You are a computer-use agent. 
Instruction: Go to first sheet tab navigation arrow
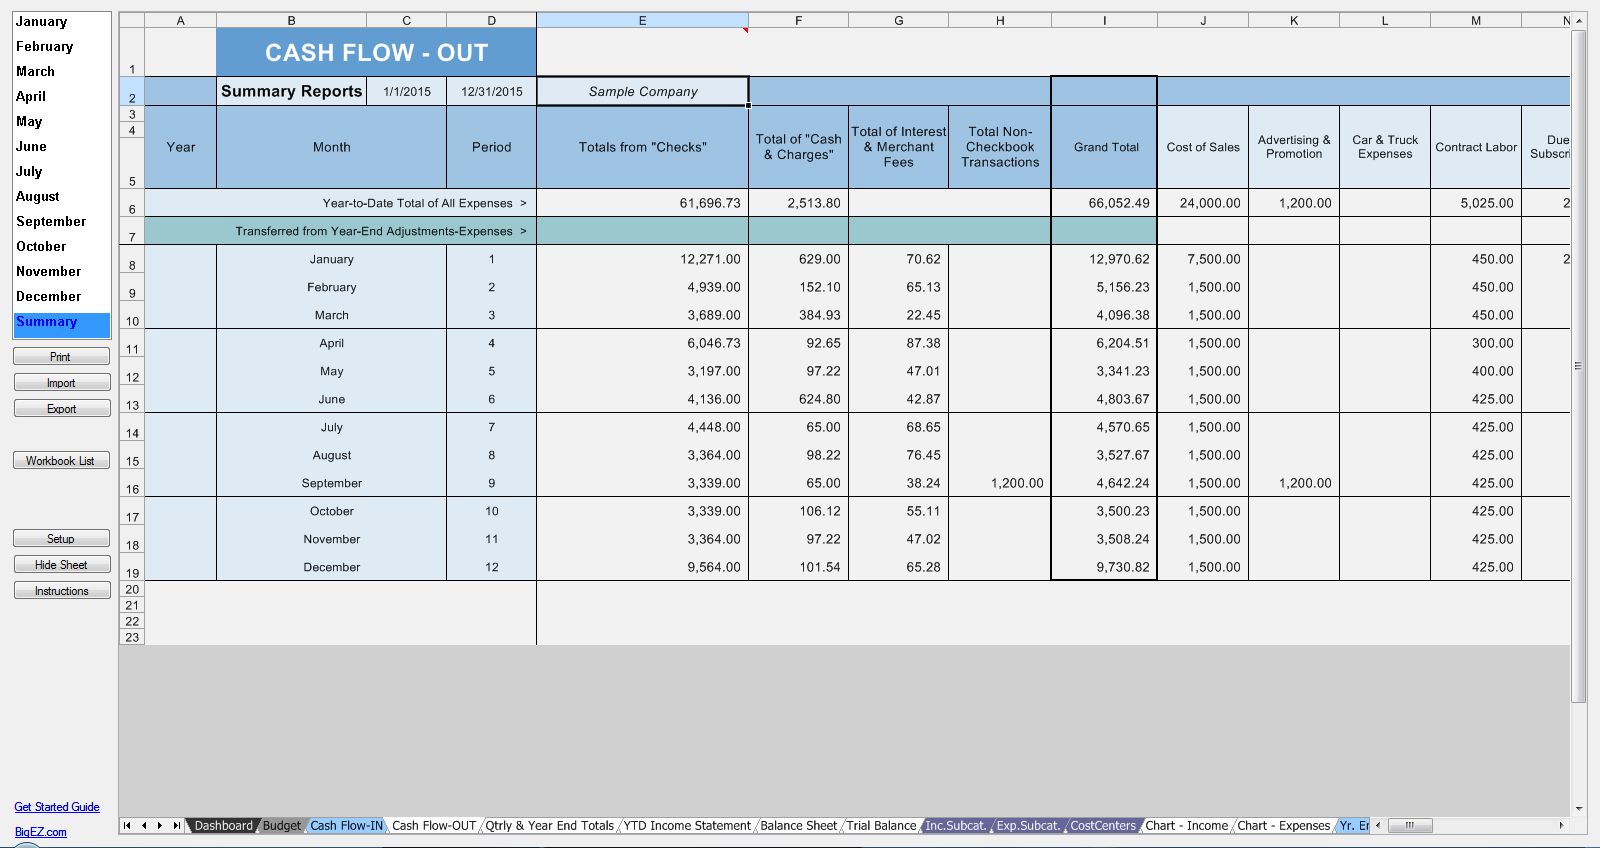(x=127, y=826)
